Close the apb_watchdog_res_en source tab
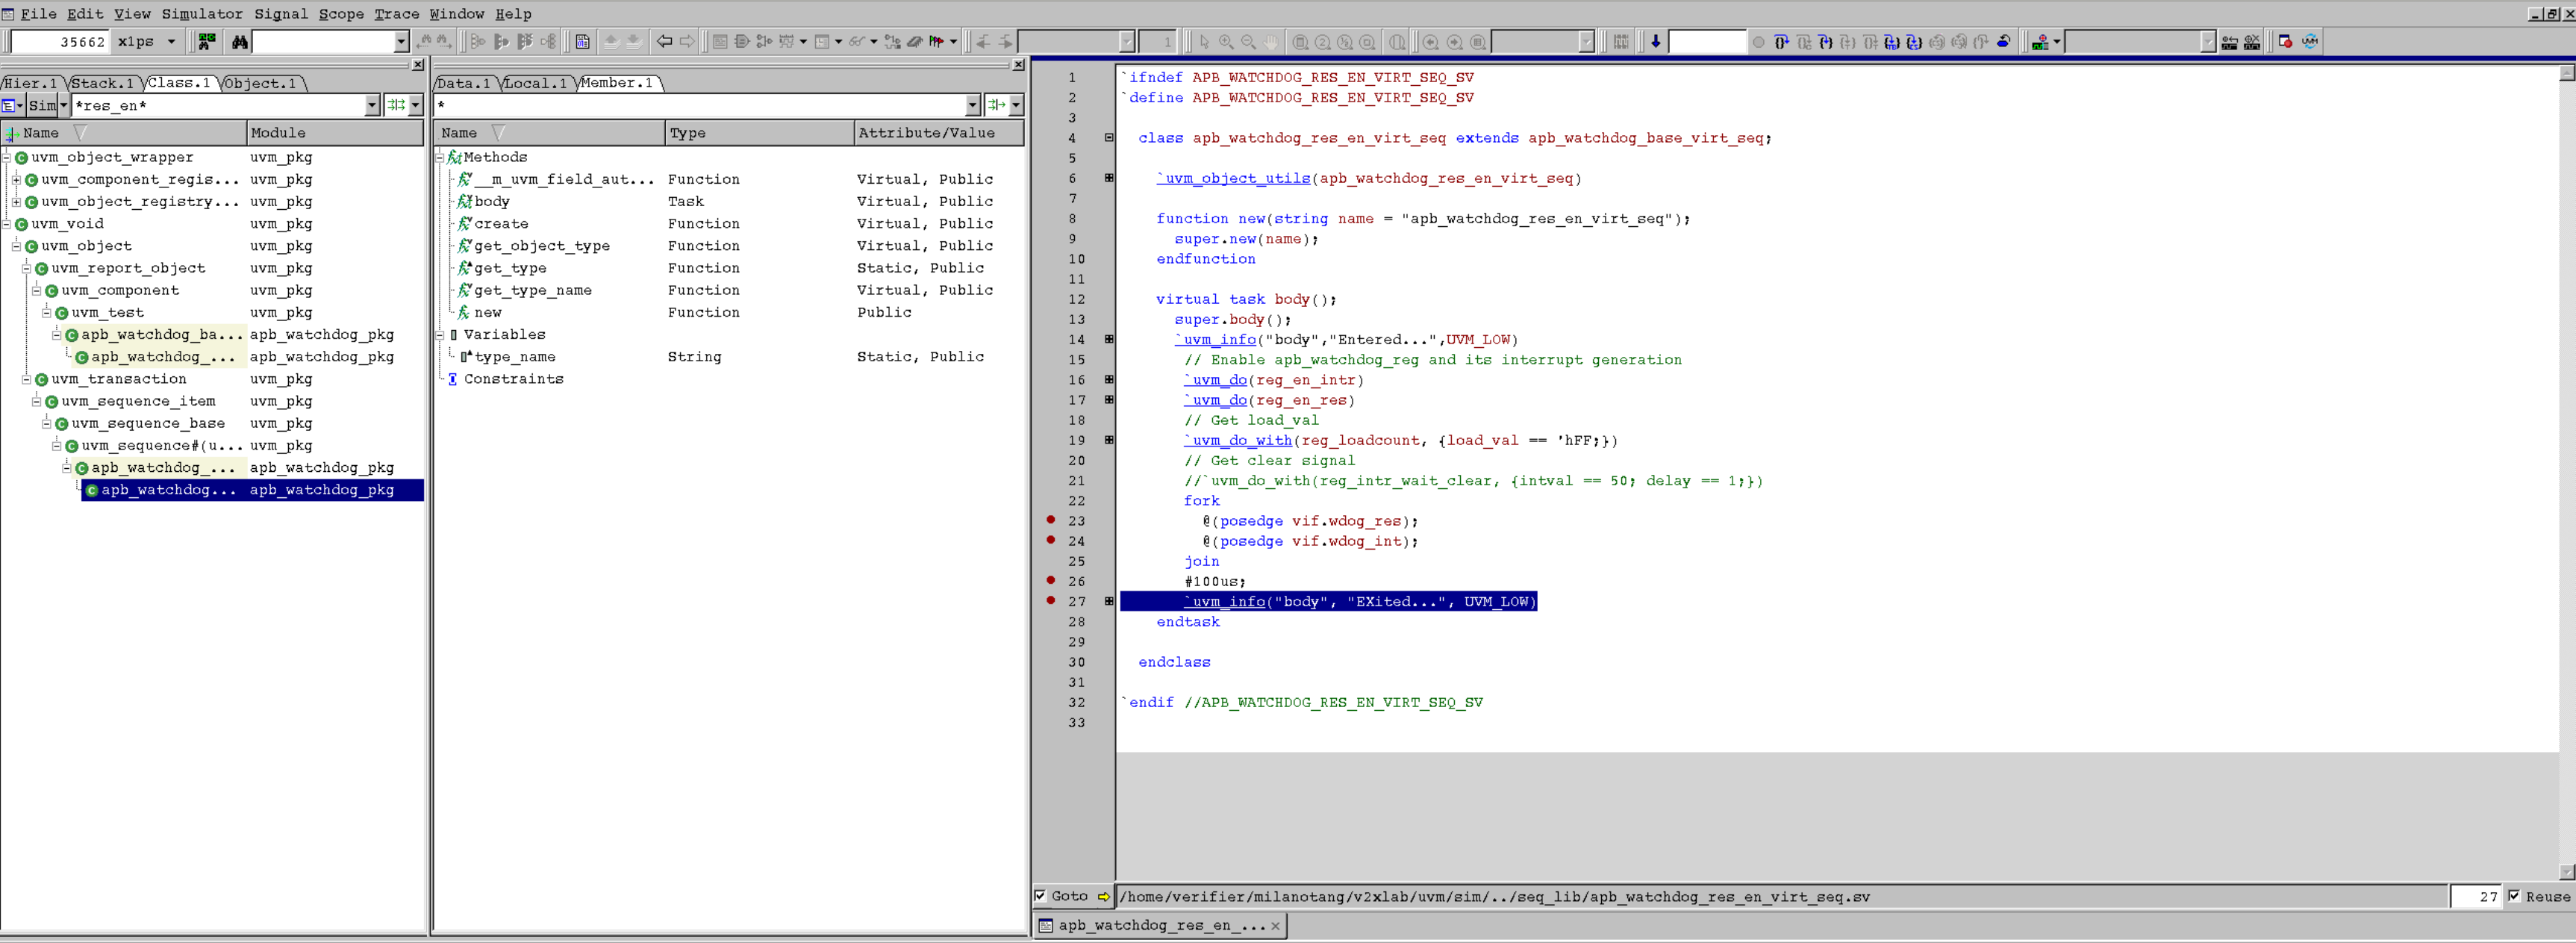The width and height of the screenshot is (2576, 943). (x=1275, y=926)
